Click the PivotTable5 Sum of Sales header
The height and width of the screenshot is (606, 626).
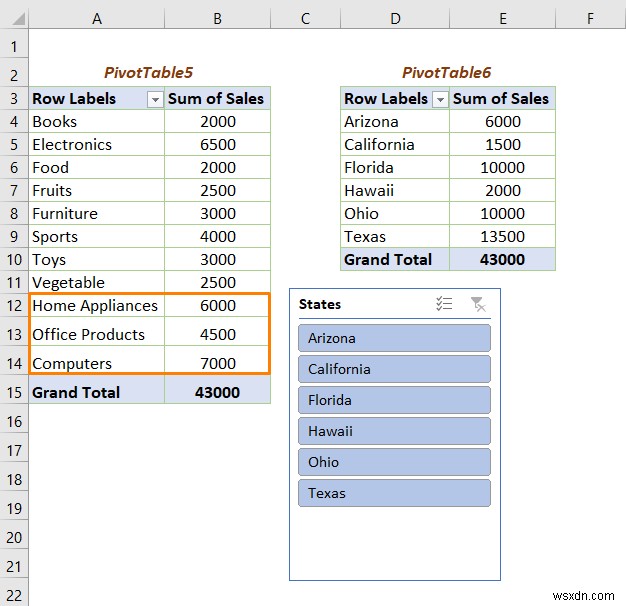[x=216, y=99]
